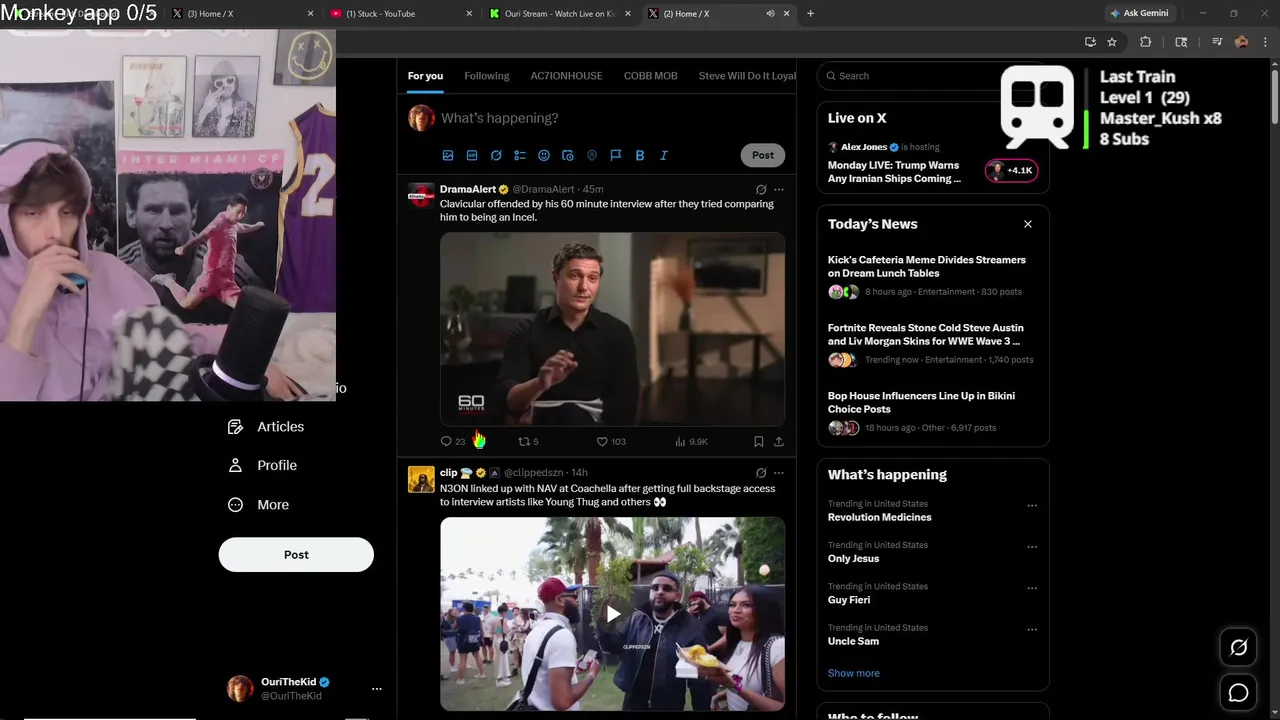Open the GIF picker in the composer

point(472,155)
